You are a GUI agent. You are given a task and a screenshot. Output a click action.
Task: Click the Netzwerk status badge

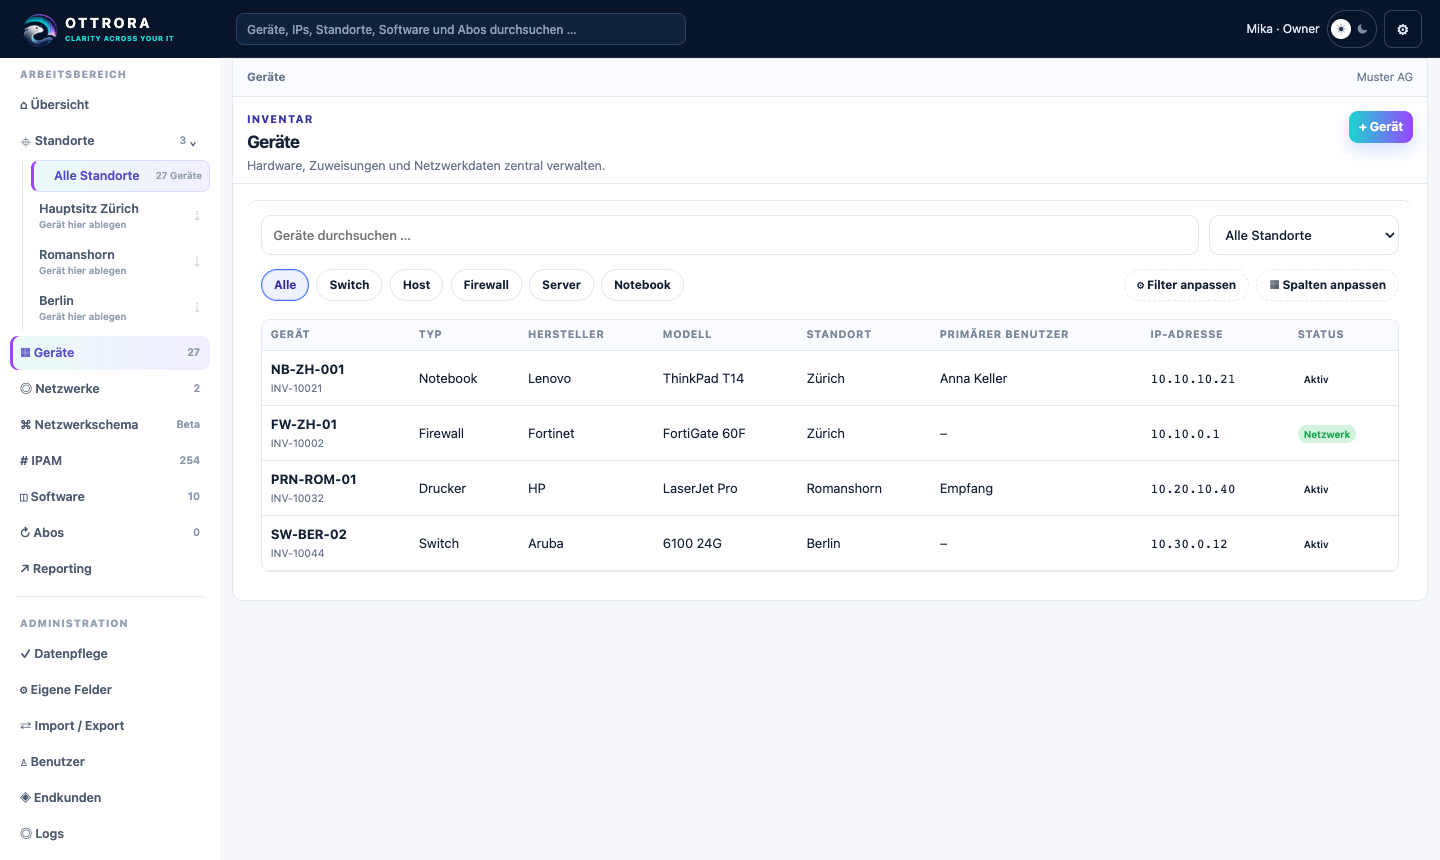pos(1327,434)
